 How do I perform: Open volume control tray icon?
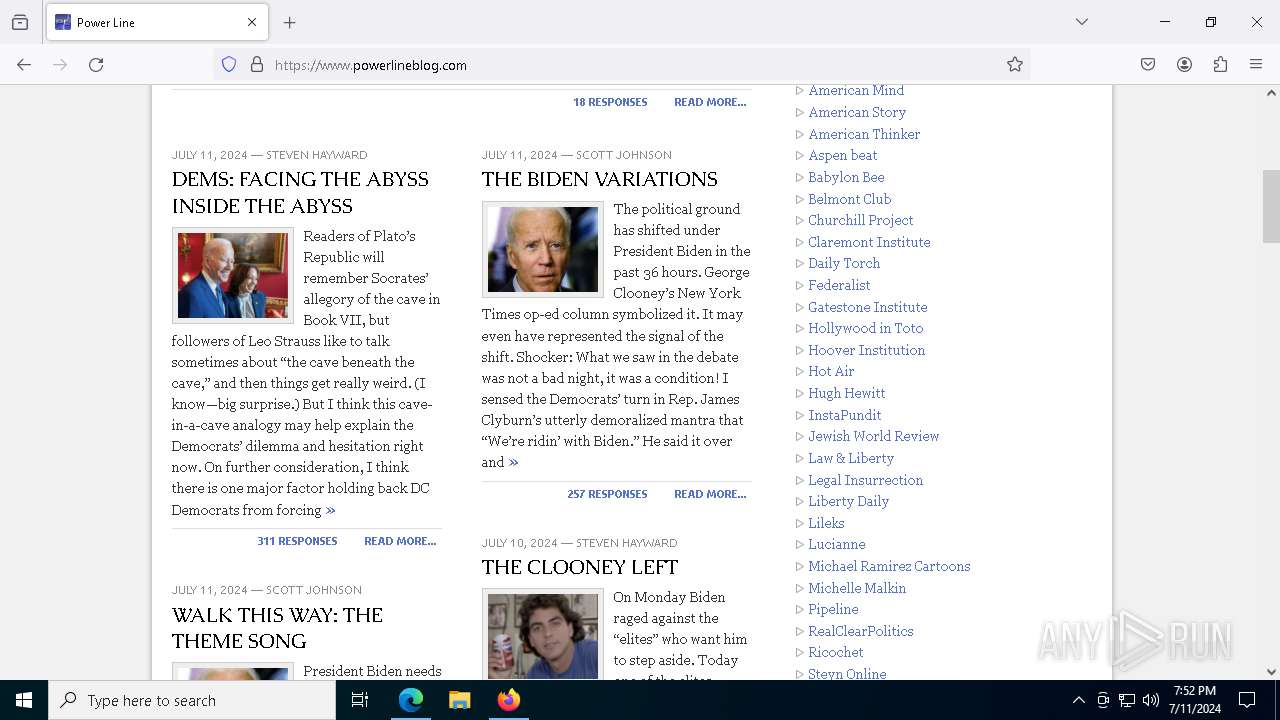(1151, 700)
